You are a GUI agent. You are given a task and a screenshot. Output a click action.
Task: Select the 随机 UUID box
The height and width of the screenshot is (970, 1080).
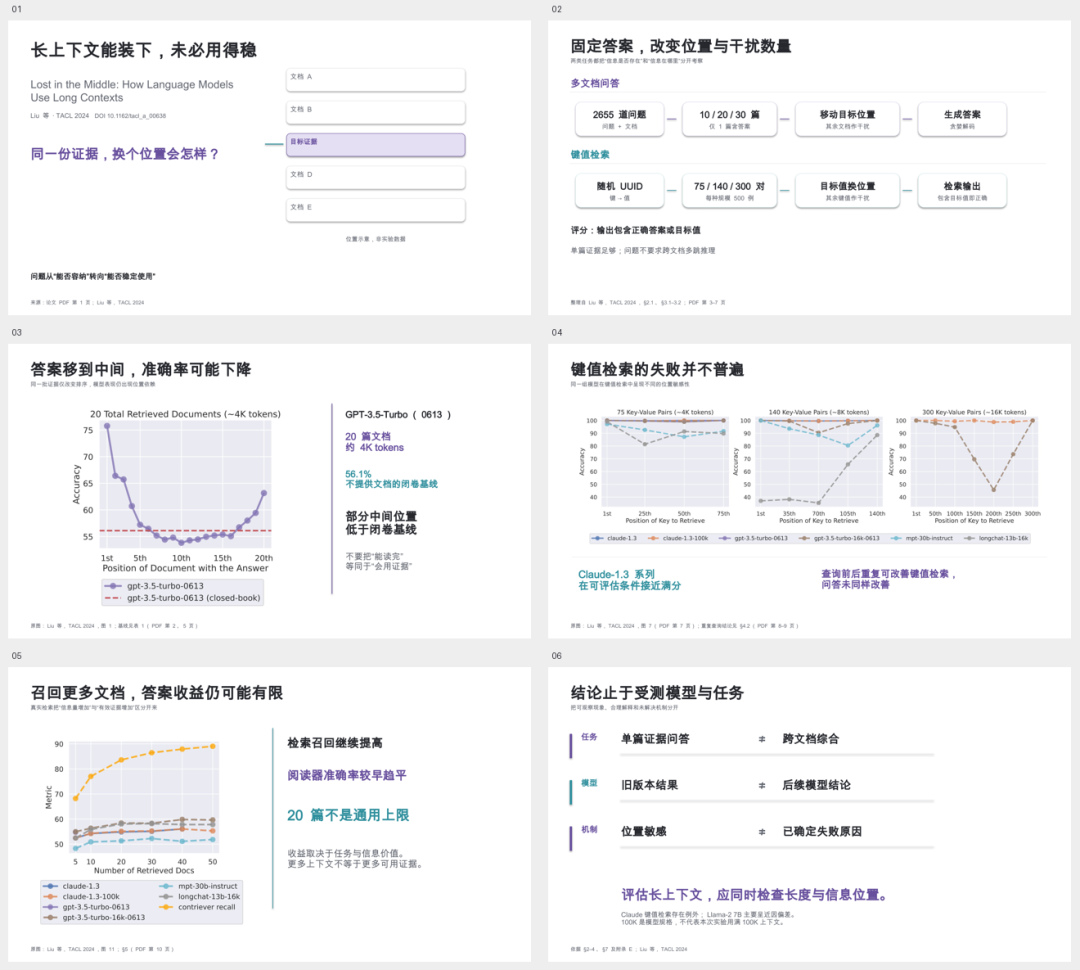(x=620, y=190)
